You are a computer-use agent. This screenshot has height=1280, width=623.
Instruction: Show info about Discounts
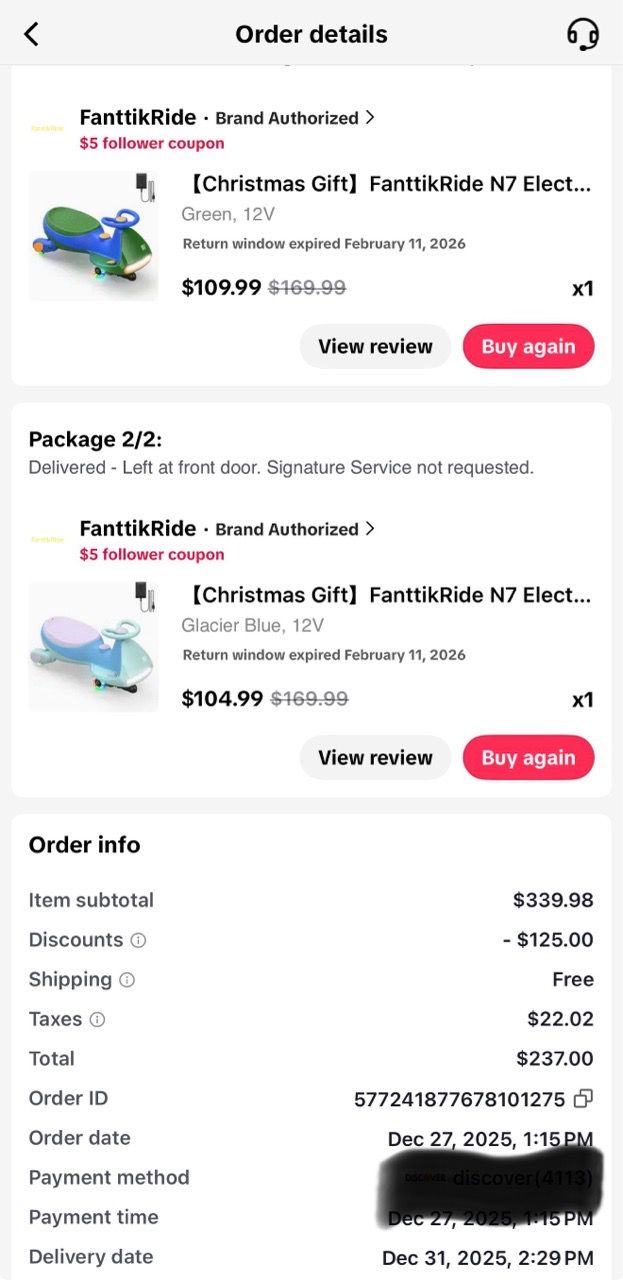click(138, 940)
